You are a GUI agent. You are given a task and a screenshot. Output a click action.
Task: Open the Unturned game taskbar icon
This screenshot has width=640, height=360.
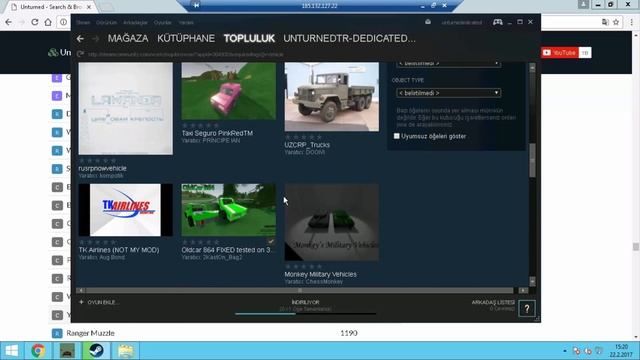click(67, 351)
